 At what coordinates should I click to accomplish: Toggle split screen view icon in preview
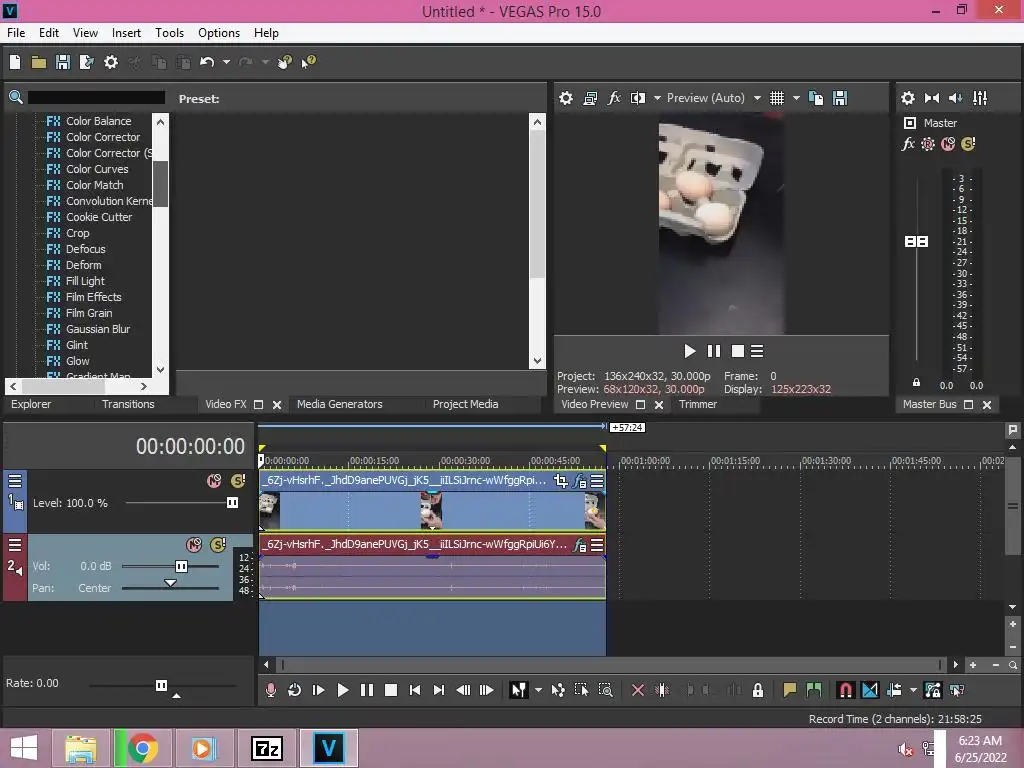point(638,98)
